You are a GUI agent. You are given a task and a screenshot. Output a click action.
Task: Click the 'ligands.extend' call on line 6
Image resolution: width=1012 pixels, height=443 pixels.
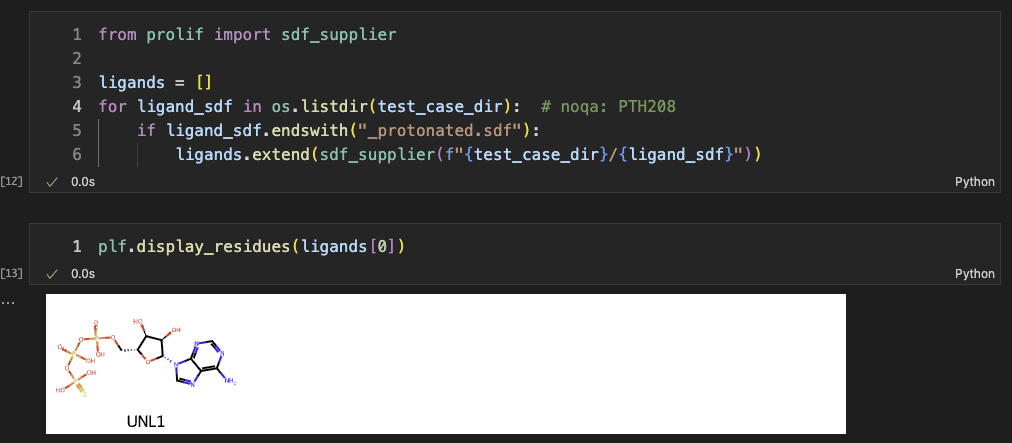tap(243, 155)
